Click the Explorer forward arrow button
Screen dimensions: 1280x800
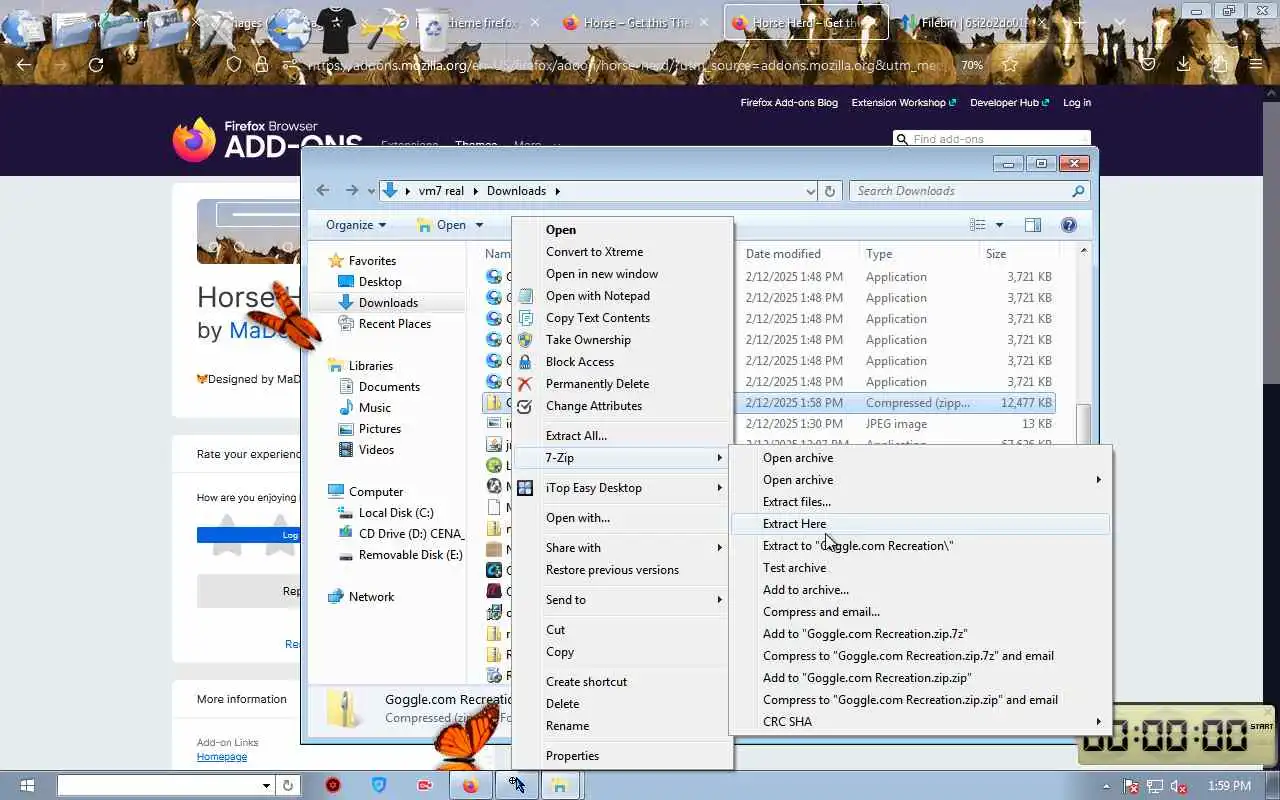[351, 190]
